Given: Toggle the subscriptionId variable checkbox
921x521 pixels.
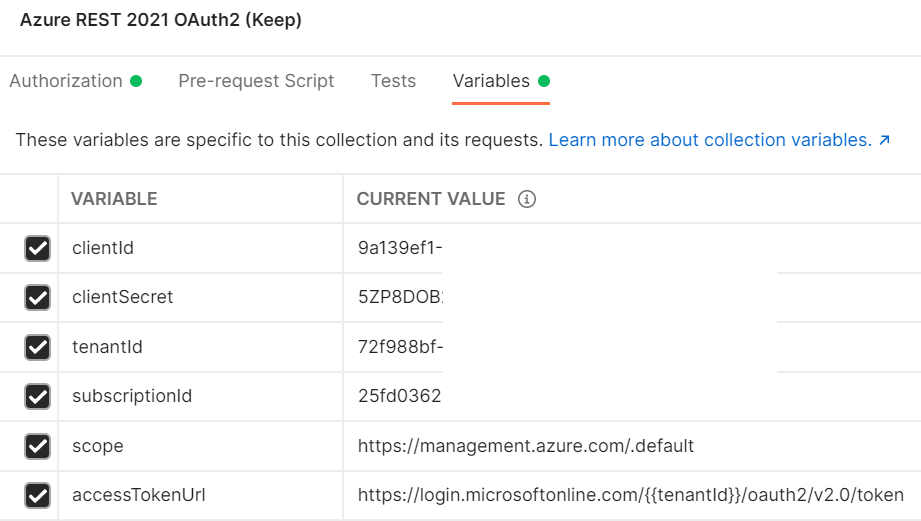Looking at the screenshot, I should pyautogui.click(x=38, y=396).
